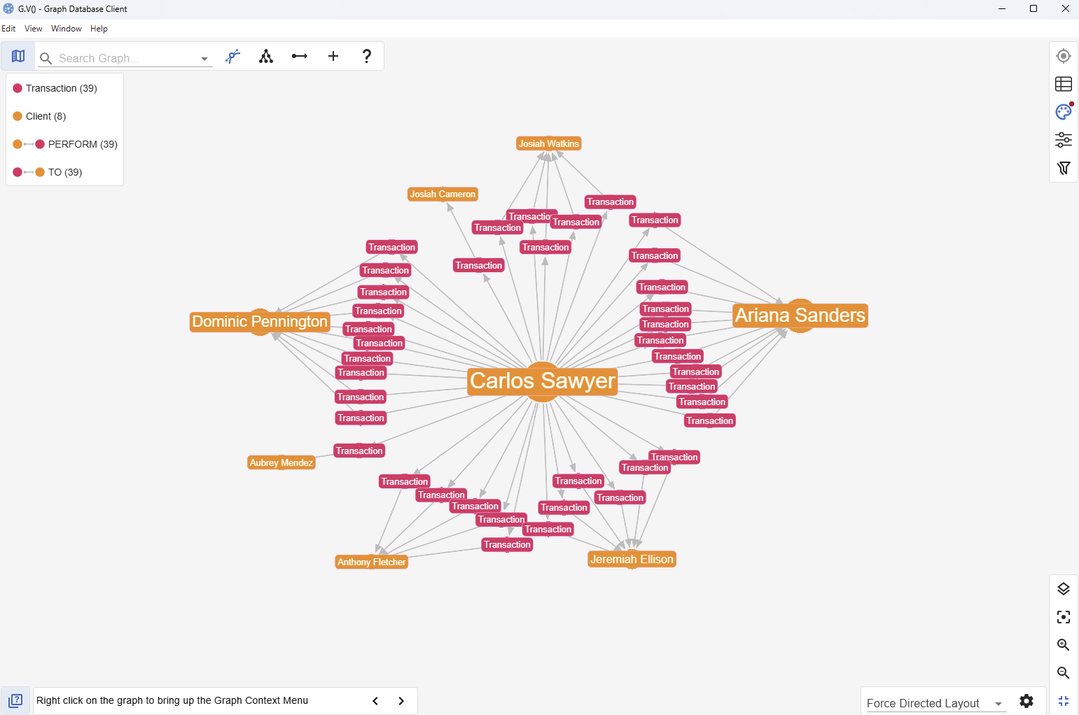Click the hierarchy tree layout icon

click(266, 57)
